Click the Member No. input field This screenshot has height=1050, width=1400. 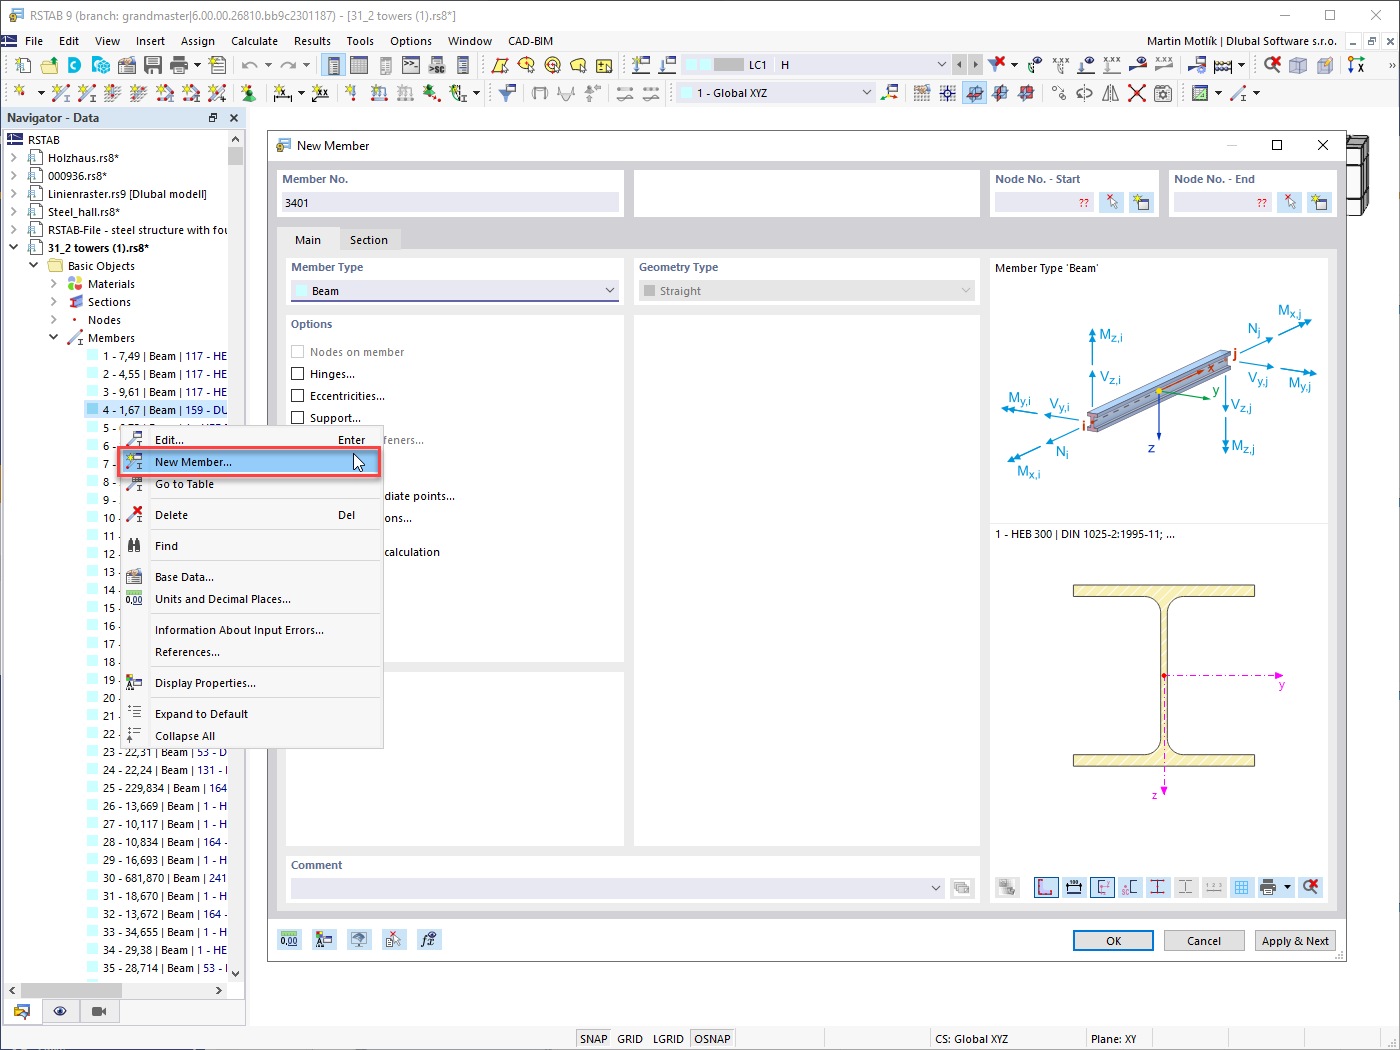[450, 203]
